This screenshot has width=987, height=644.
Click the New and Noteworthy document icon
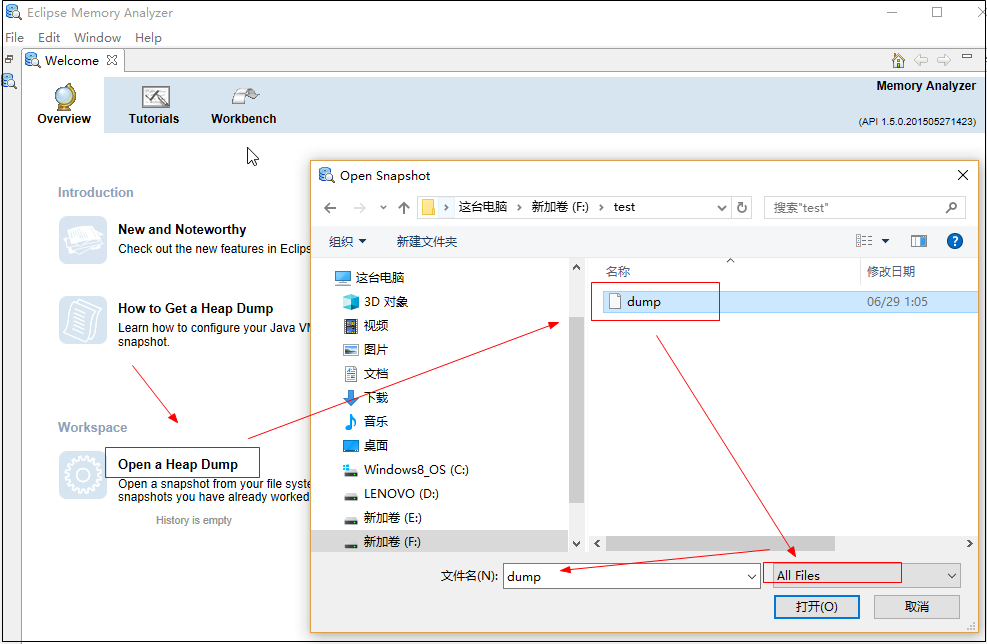pyautogui.click(x=83, y=240)
